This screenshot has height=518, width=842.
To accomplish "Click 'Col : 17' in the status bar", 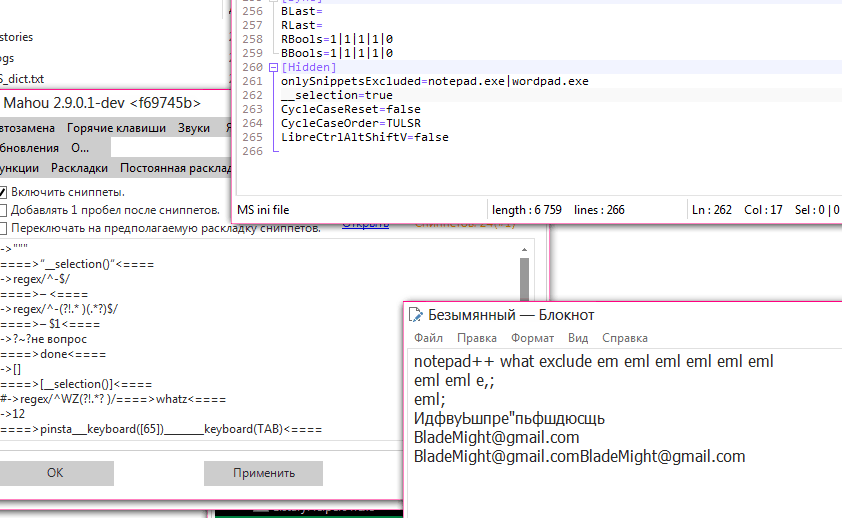I will coord(763,210).
